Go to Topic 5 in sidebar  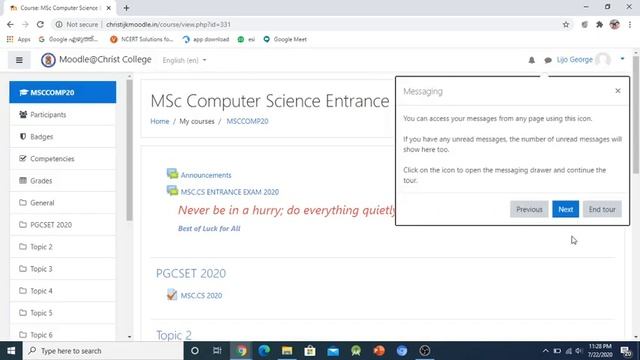click(x=62, y=313)
